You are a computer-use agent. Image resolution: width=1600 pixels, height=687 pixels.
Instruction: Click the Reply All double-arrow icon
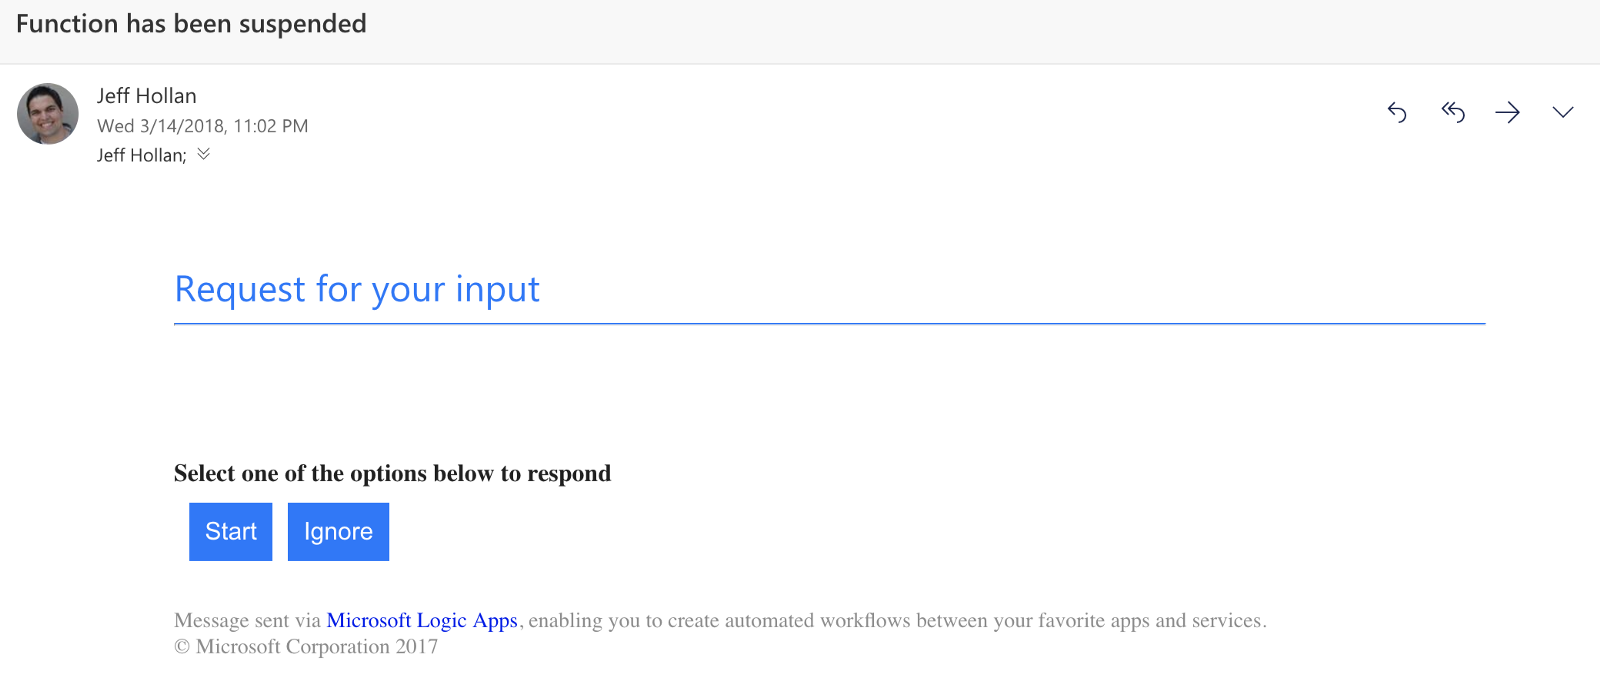1452,112
